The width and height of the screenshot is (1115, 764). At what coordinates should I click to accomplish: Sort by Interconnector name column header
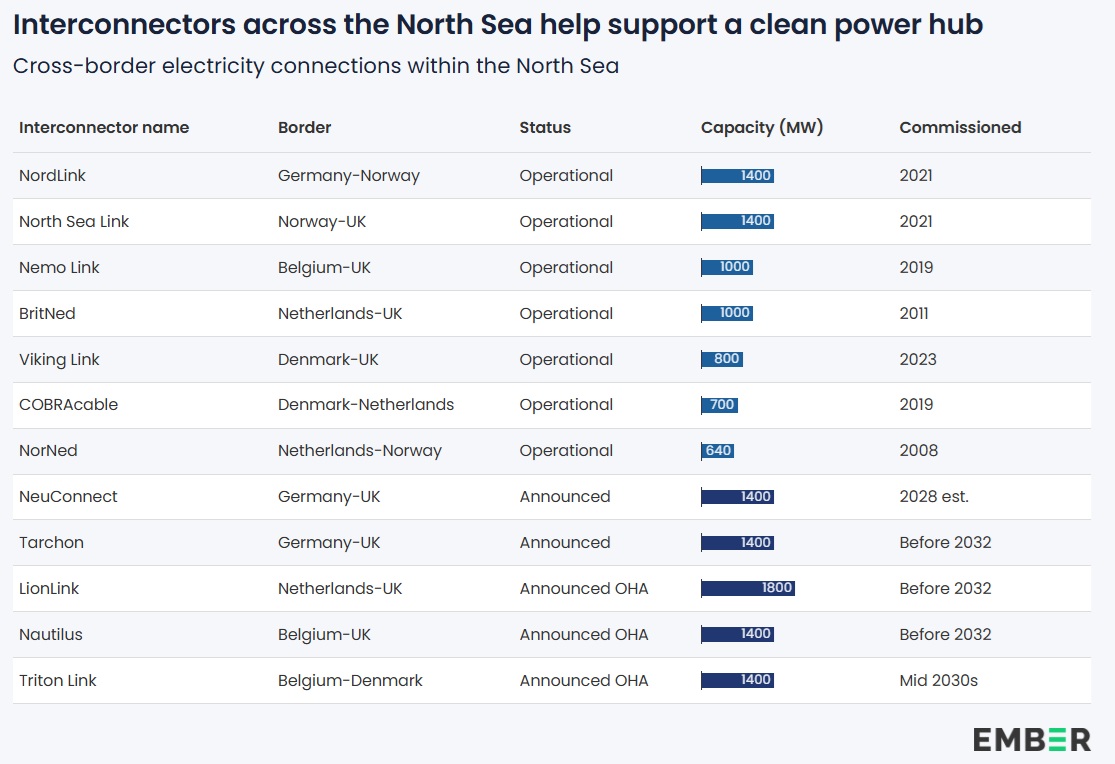[104, 127]
